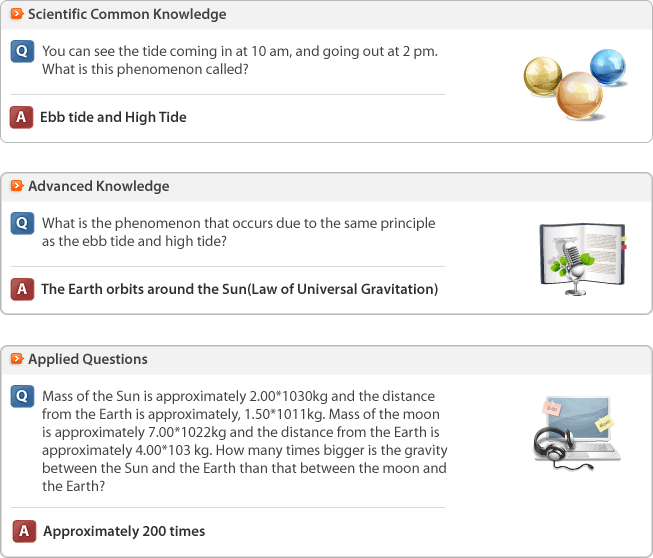Click the blue Q icon in Advanced Knowledge
This screenshot has width=653, height=558.
point(22,223)
